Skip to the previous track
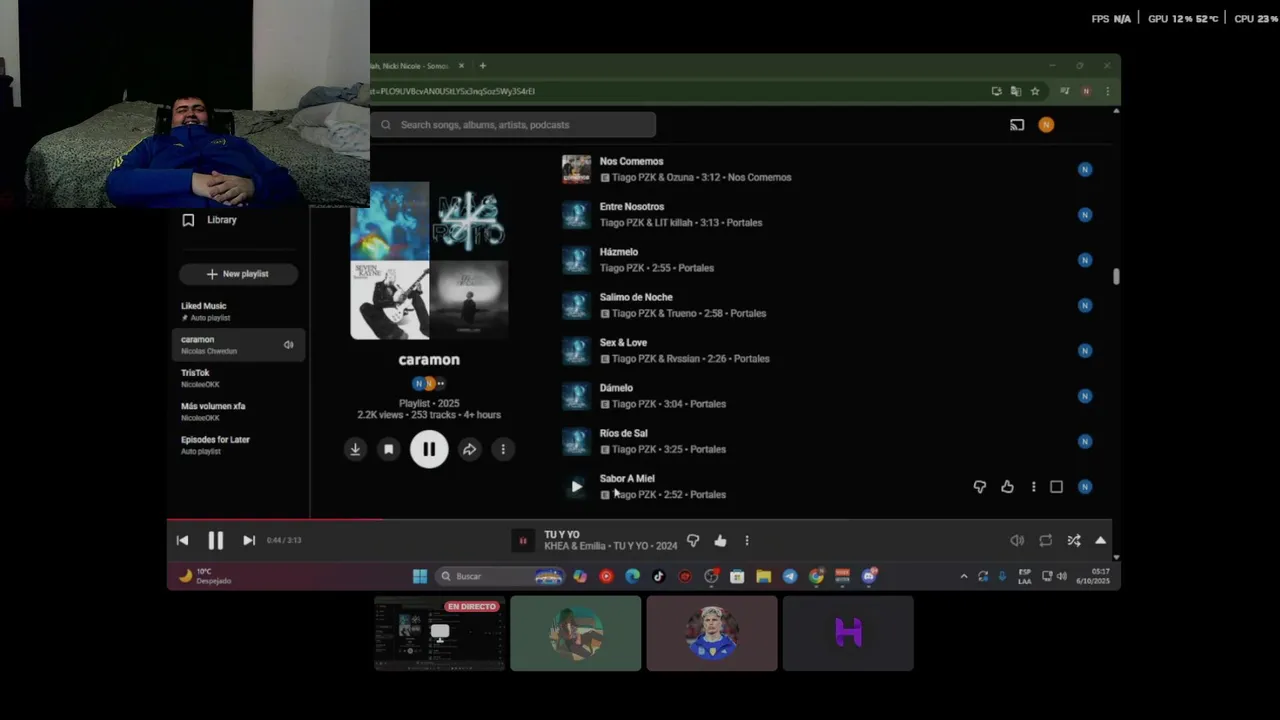 [x=182, y=540]
